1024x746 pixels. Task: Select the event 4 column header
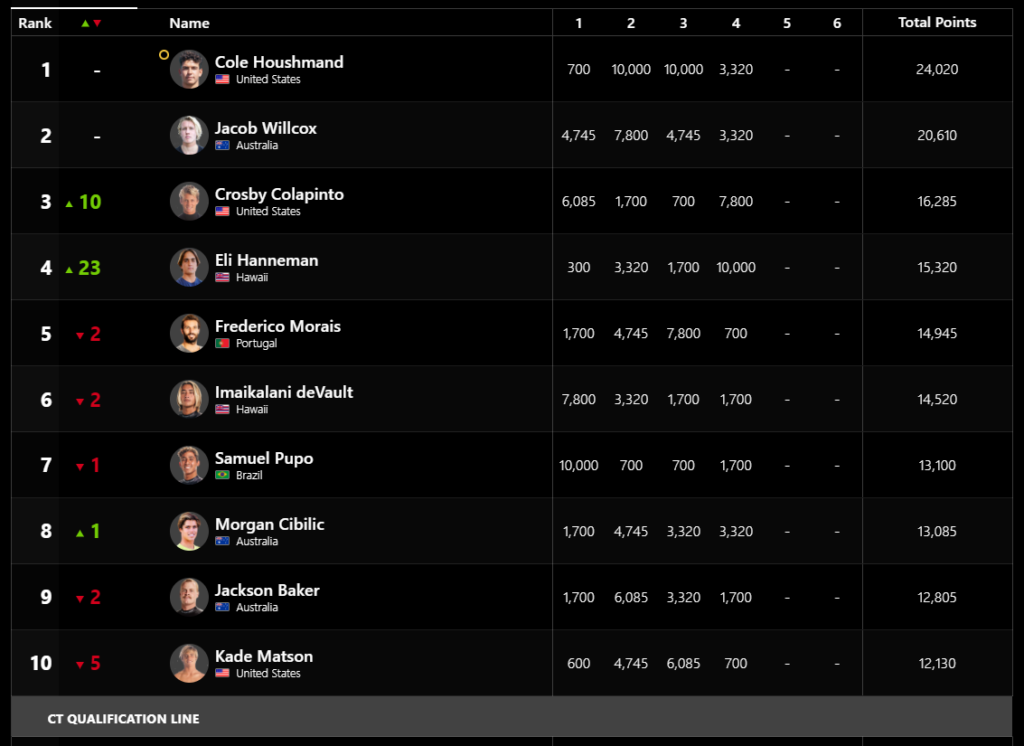click(x=736, y=23)
